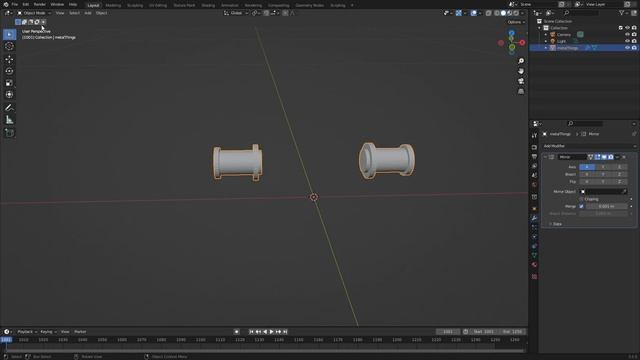The width and height of the screenshot is (640, 360).
Task: Toggle mirror Axis X button
Action: (587, 167)
